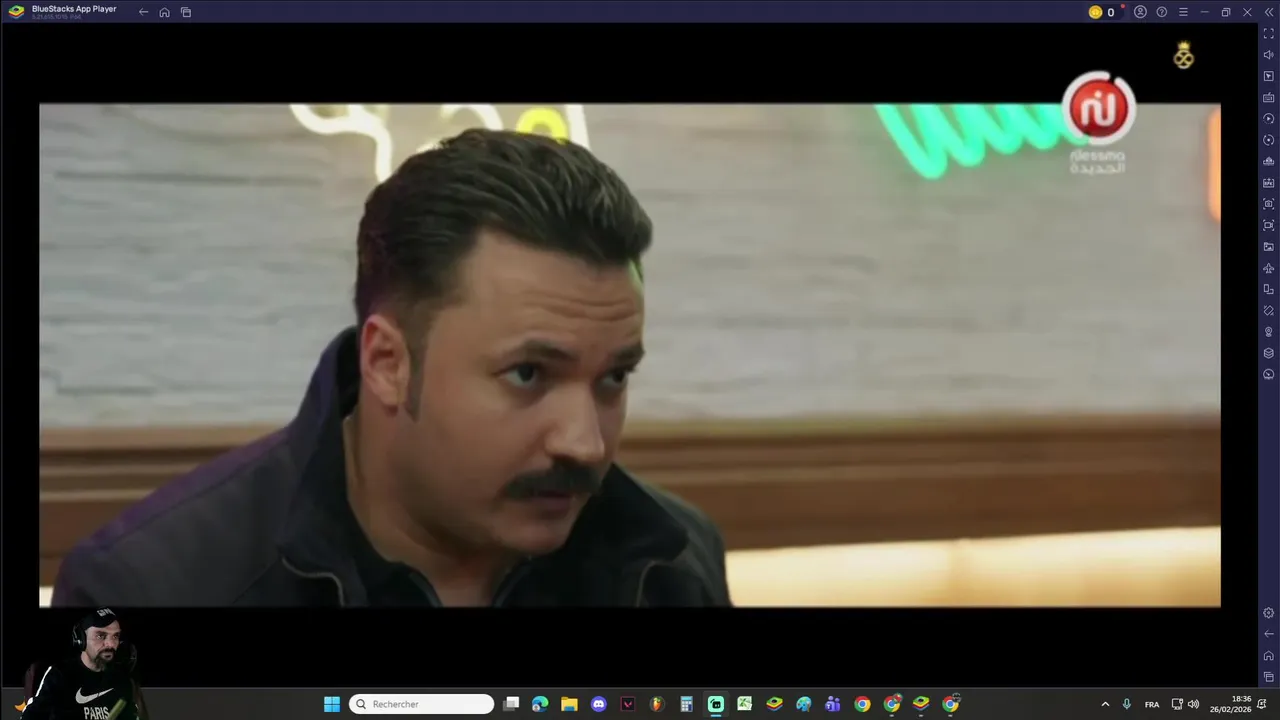
Task: Click the sidebar recents icon at bottom
Action: (x=1268, y=677)
